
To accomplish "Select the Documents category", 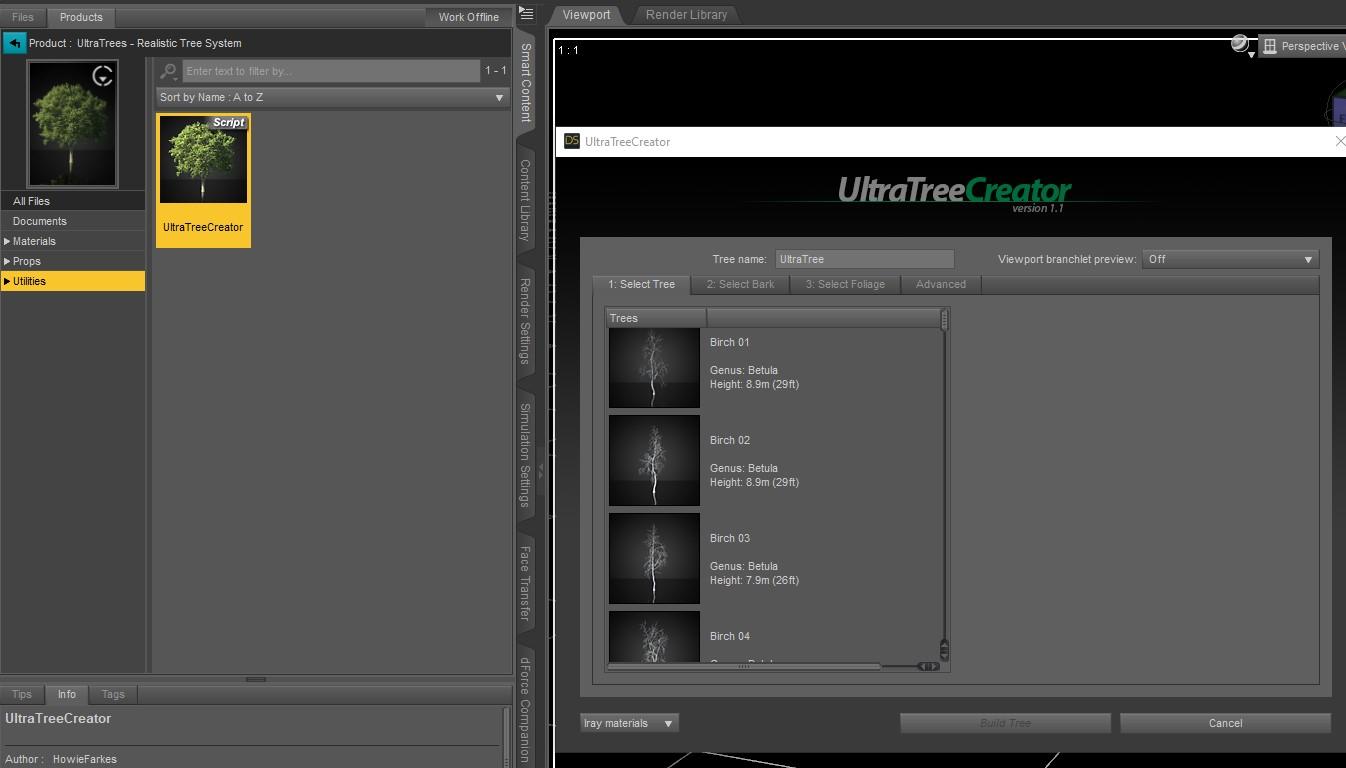I will 72,221.
